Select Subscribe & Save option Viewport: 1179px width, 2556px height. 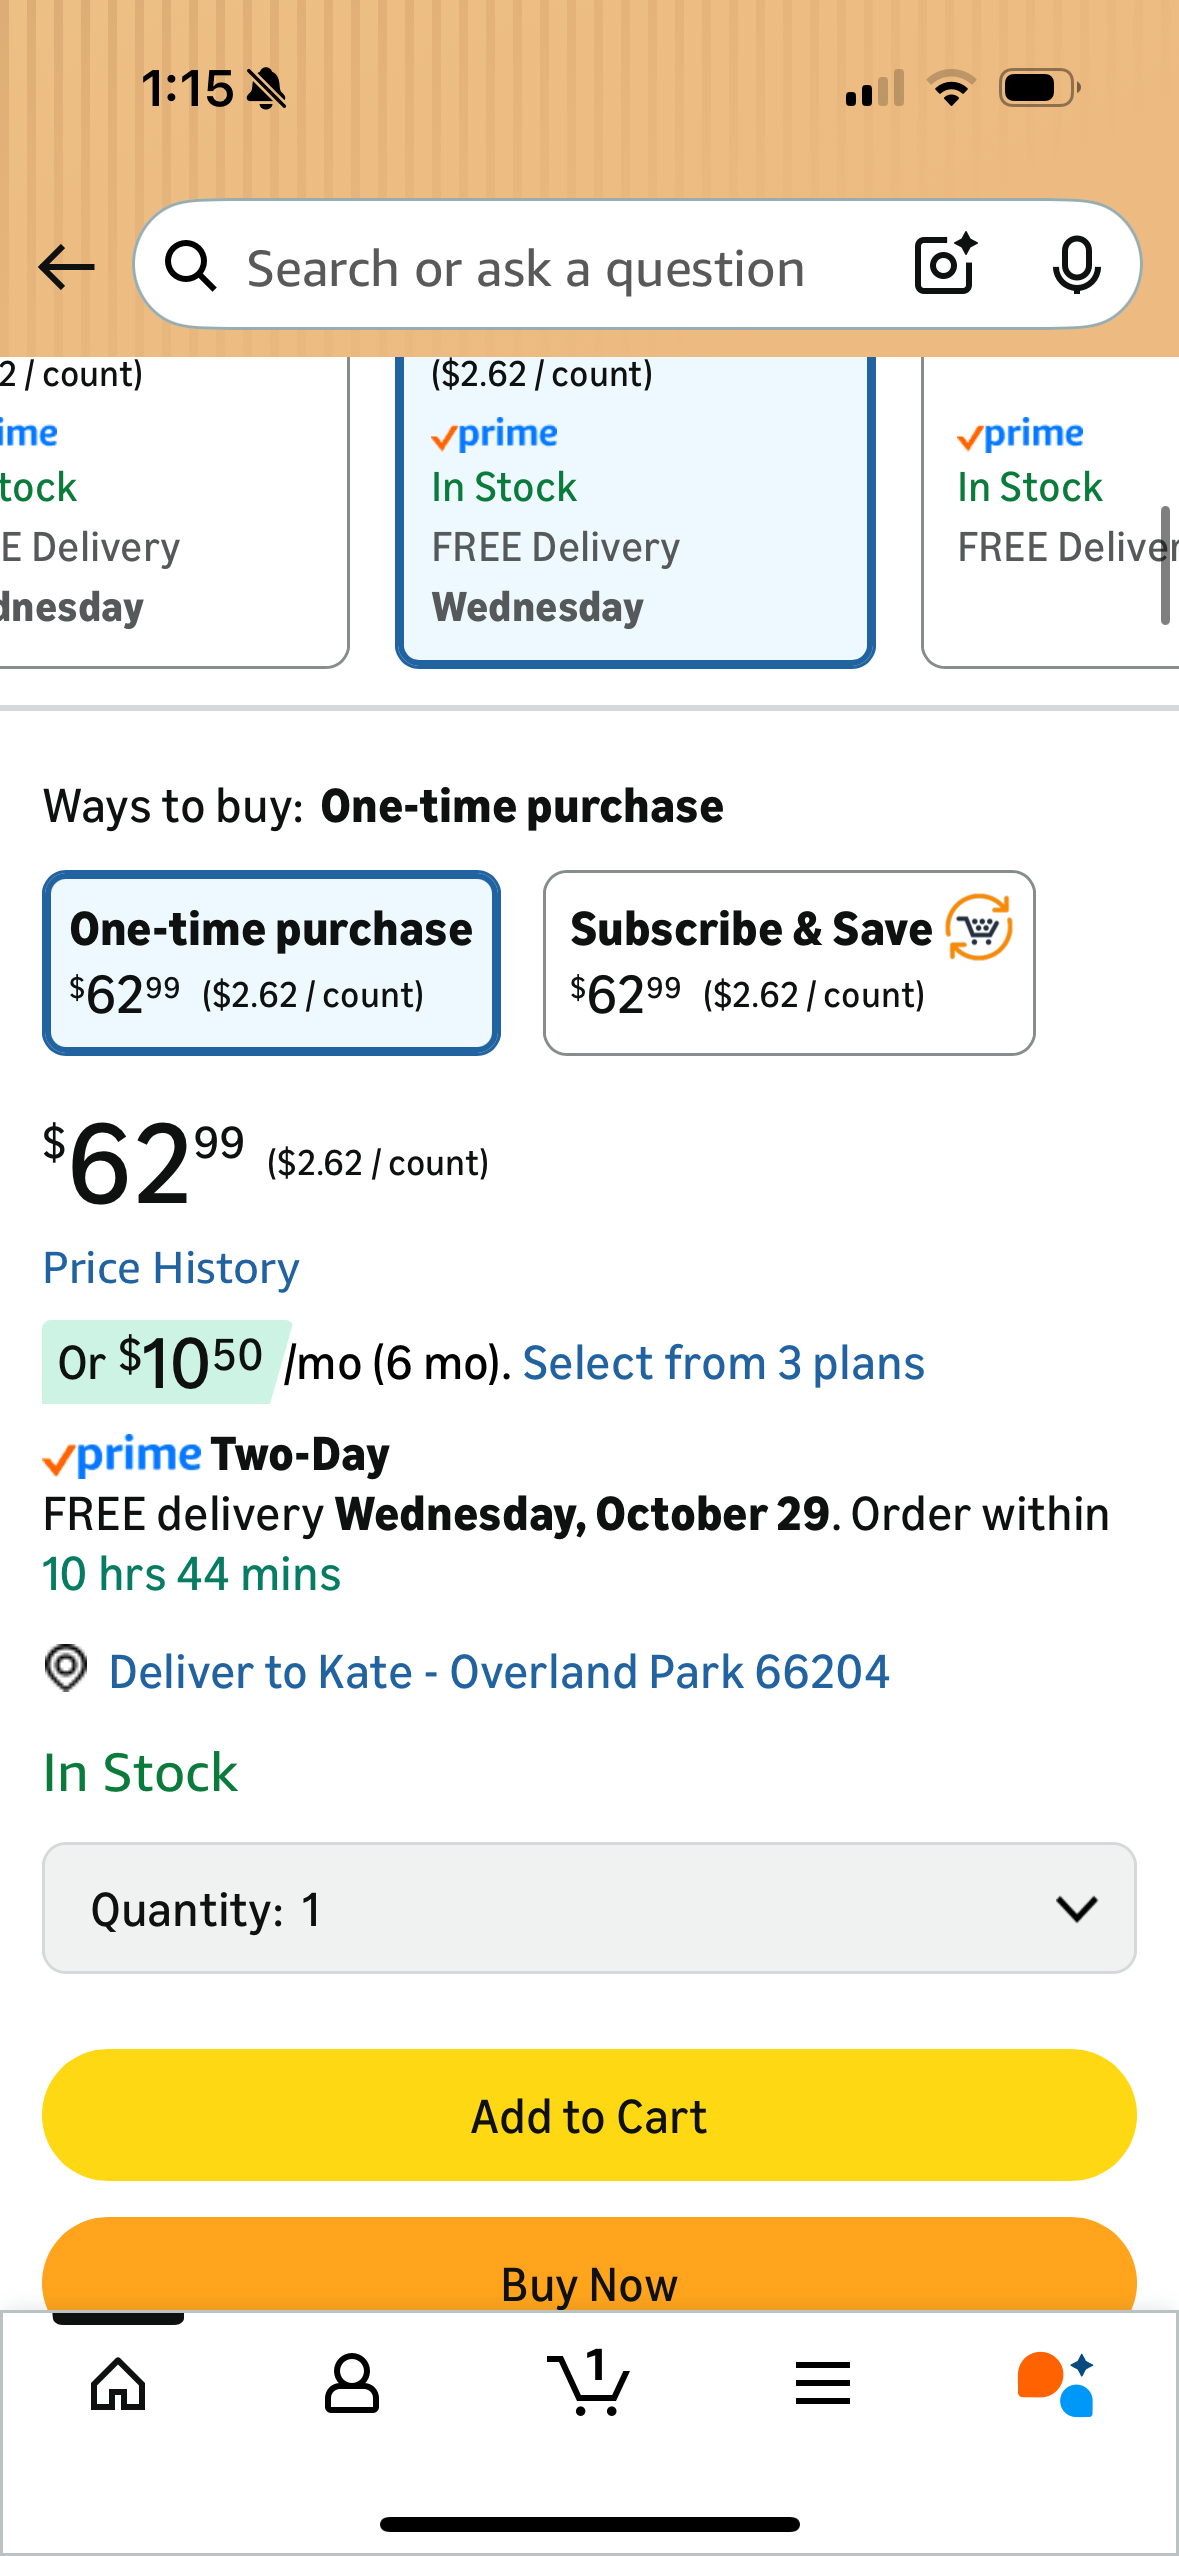point(789,962)
